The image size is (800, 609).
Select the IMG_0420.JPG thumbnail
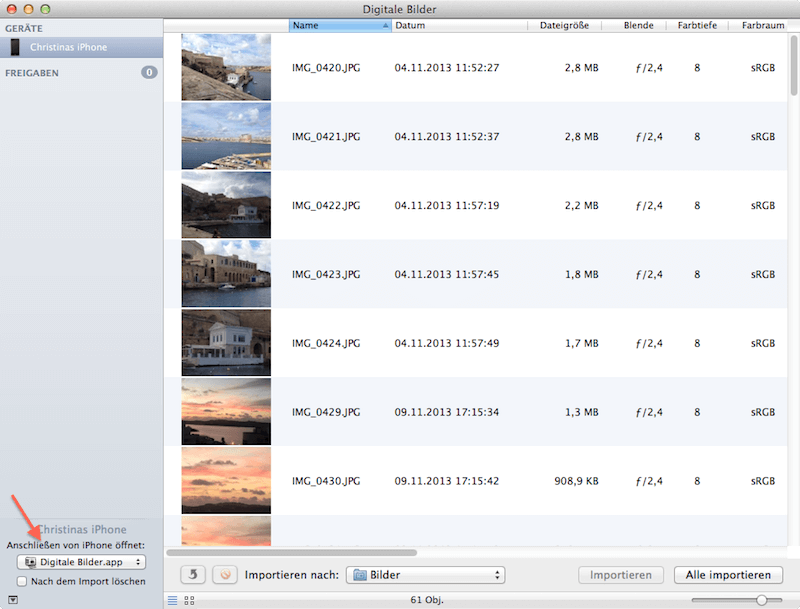(x=226, y=67)
